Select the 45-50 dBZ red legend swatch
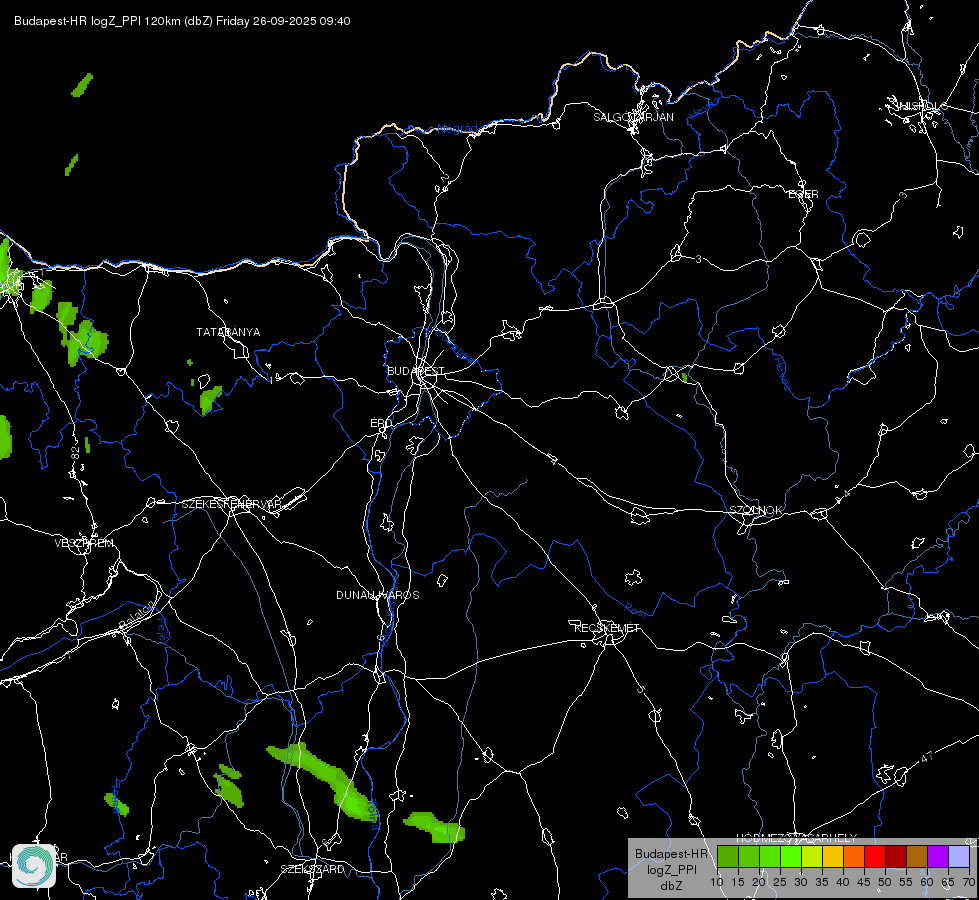Screen dimensions: 979x900 point(875,857)
